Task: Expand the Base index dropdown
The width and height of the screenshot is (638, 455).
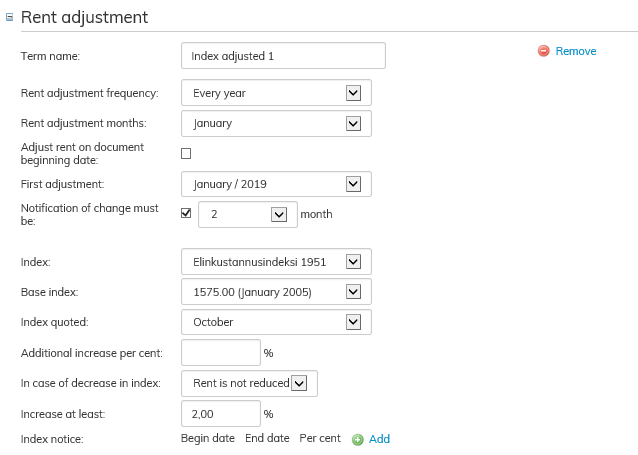Action: [352, 291]
